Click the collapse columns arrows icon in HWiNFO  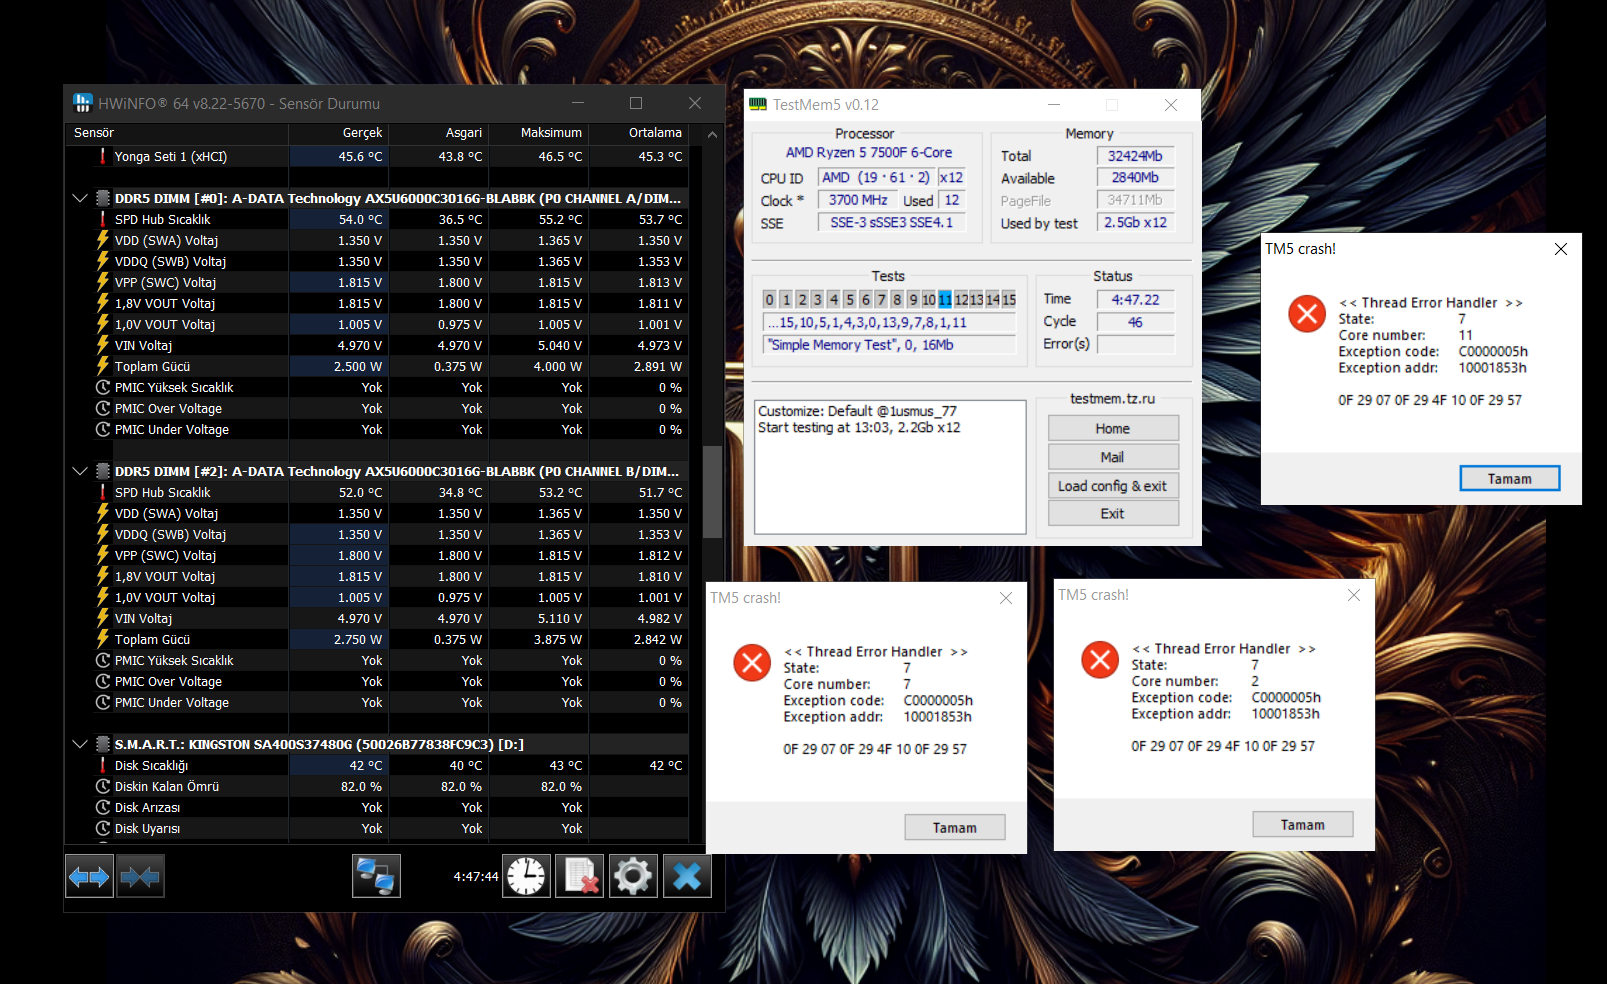pyautogui.click(x=140, y=877)
